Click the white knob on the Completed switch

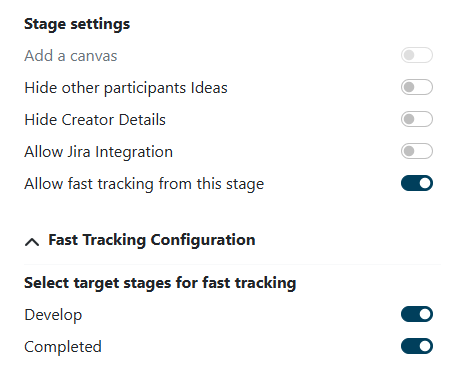[x=425, y=346]
